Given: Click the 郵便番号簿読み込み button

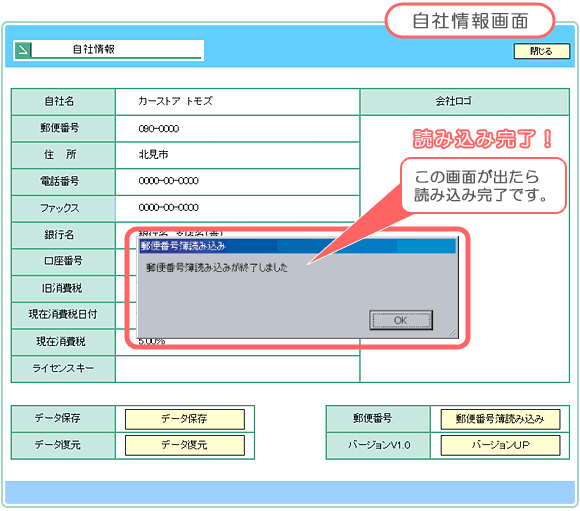Looking at the screenshot, I should [500, 419].
